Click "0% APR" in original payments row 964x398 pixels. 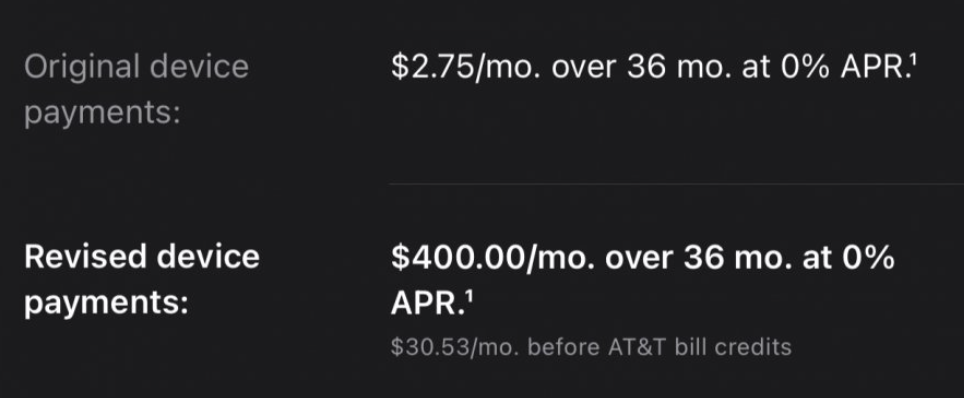tap(842, 67)
